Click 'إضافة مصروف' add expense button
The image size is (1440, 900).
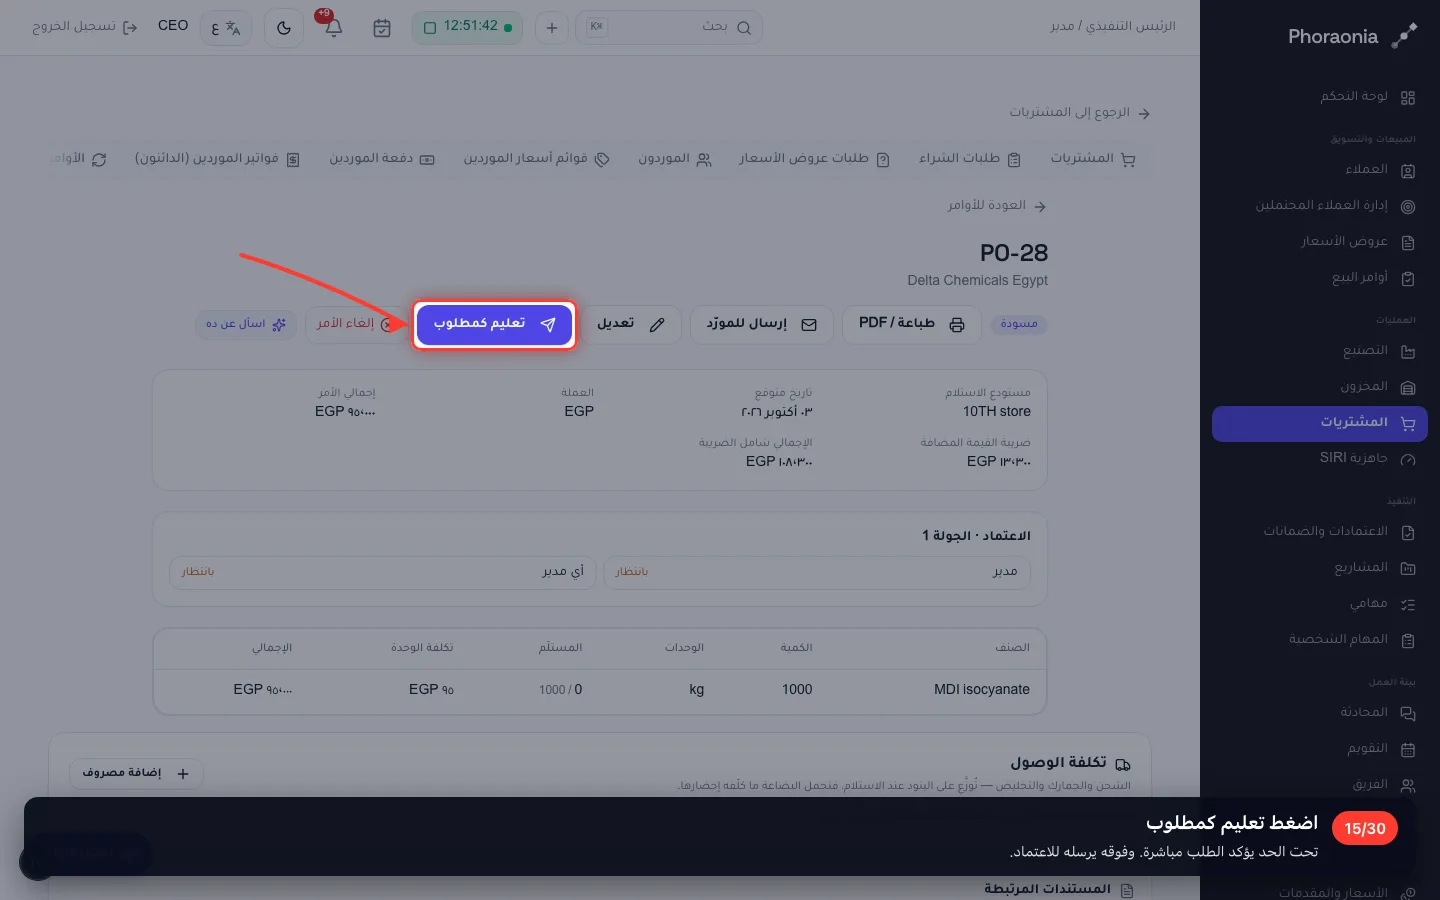click(x=136, y=773)
